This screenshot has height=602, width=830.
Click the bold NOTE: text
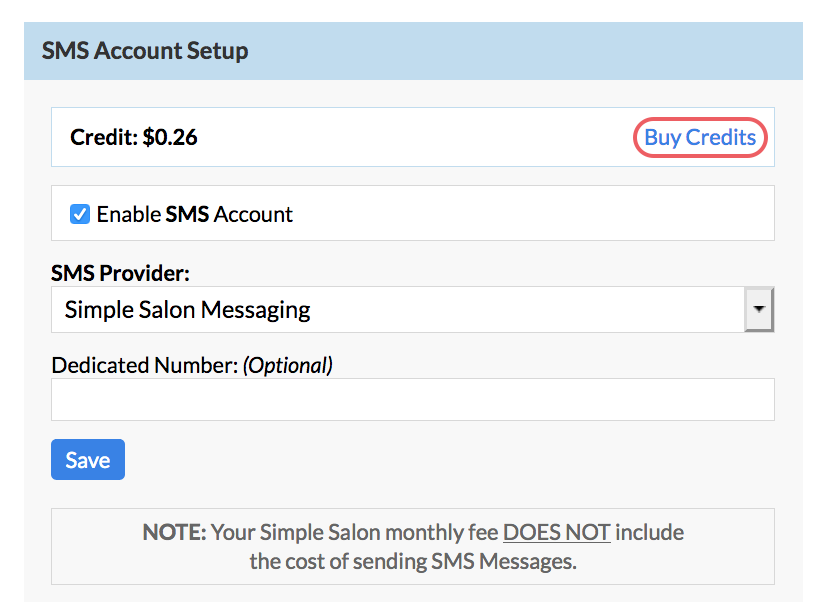174,532
